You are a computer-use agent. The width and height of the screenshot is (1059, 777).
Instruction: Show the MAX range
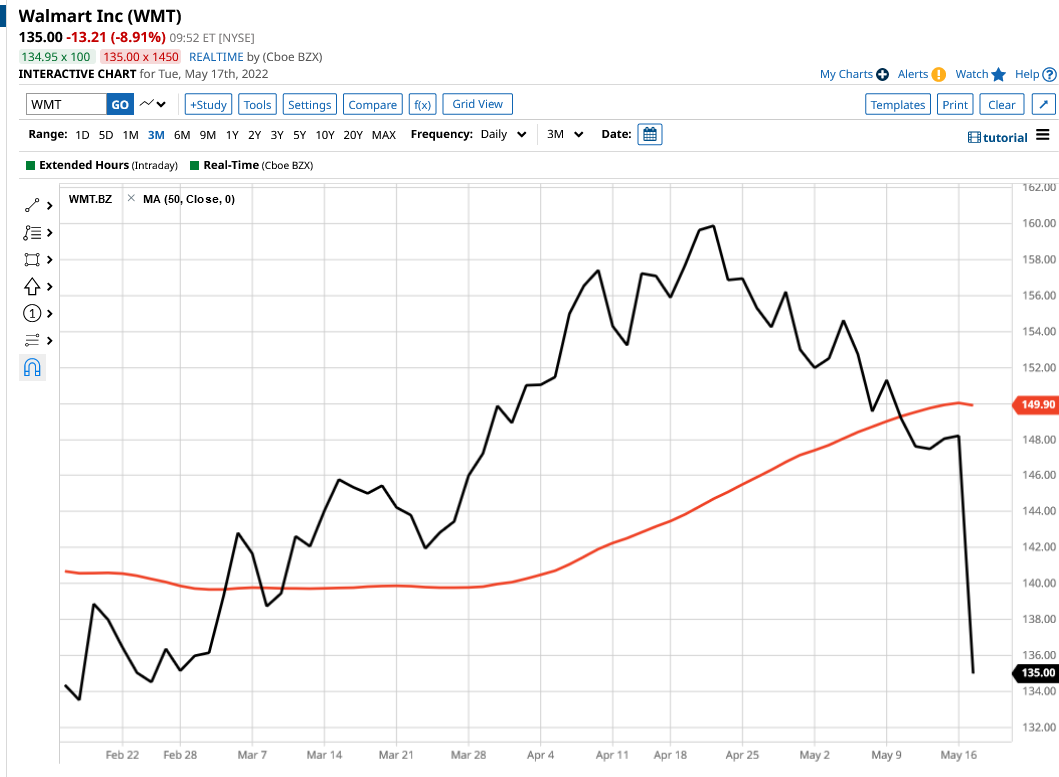point(384,135)
